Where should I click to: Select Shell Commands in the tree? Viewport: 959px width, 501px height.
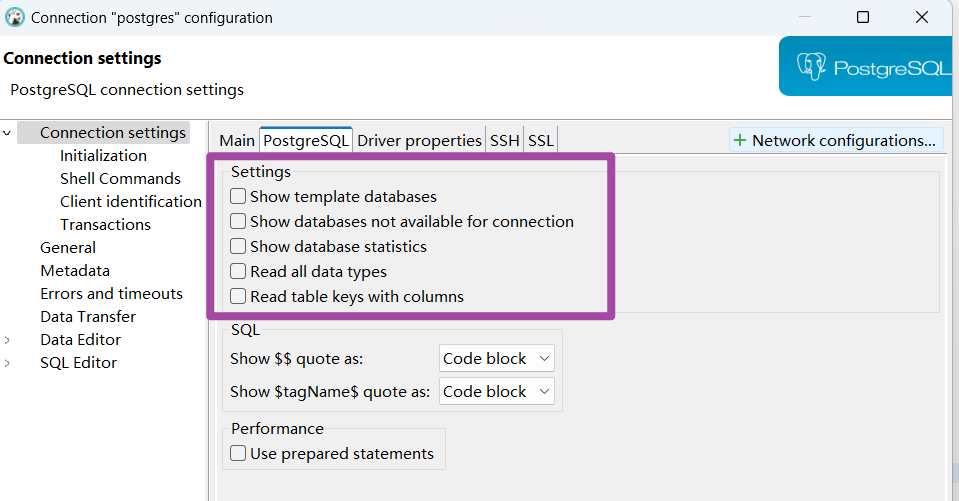(120, 179)
